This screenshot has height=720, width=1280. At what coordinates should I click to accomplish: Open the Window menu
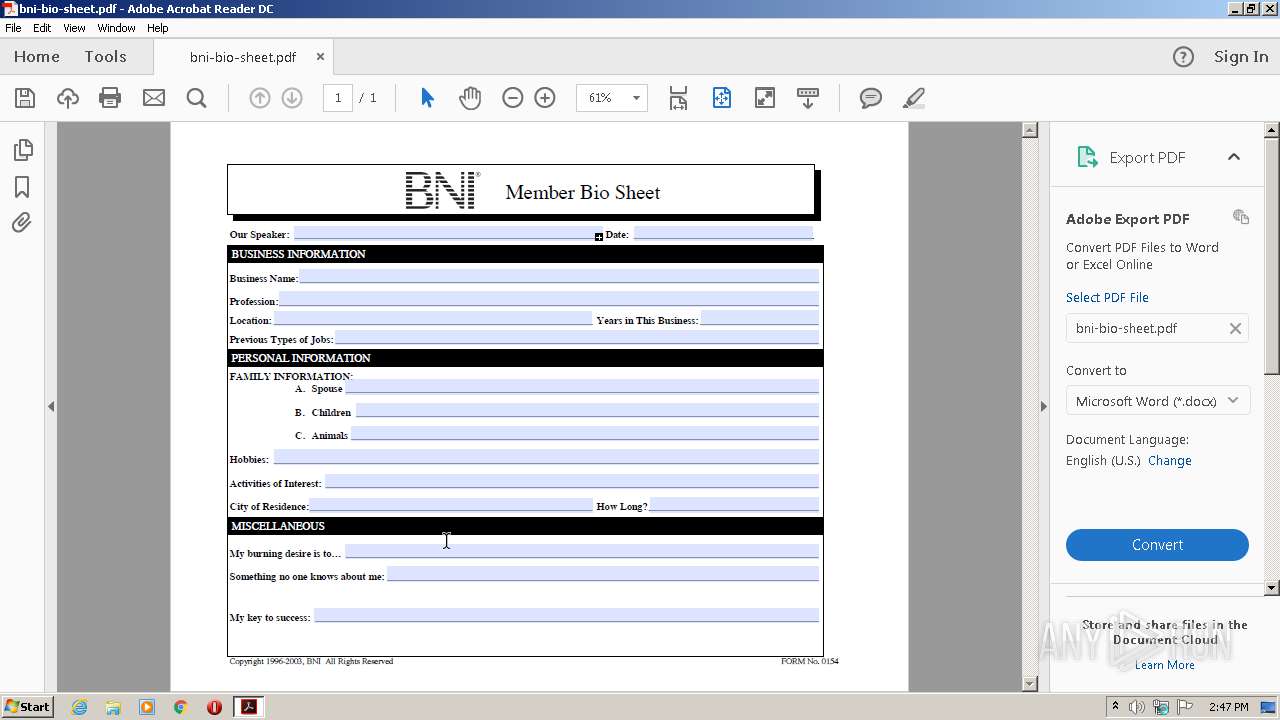click(116, 28)
